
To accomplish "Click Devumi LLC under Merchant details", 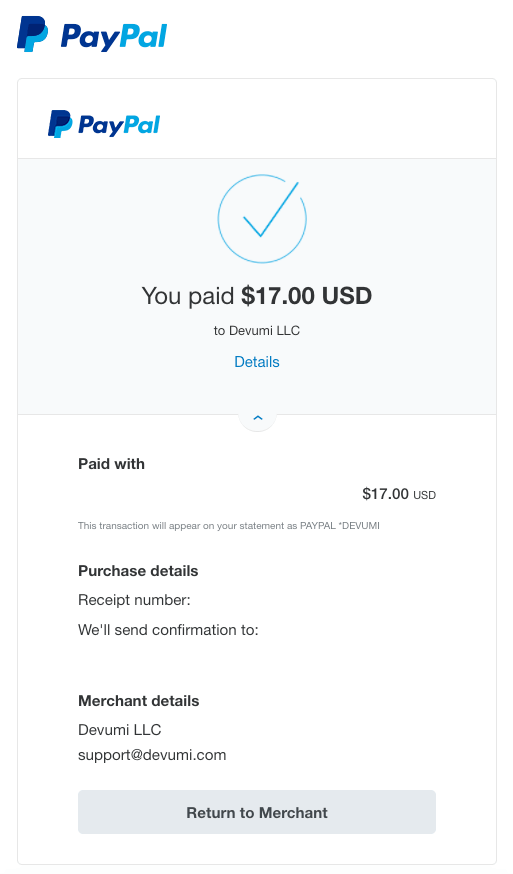I will pyautogui.click(x=120, y=730).
